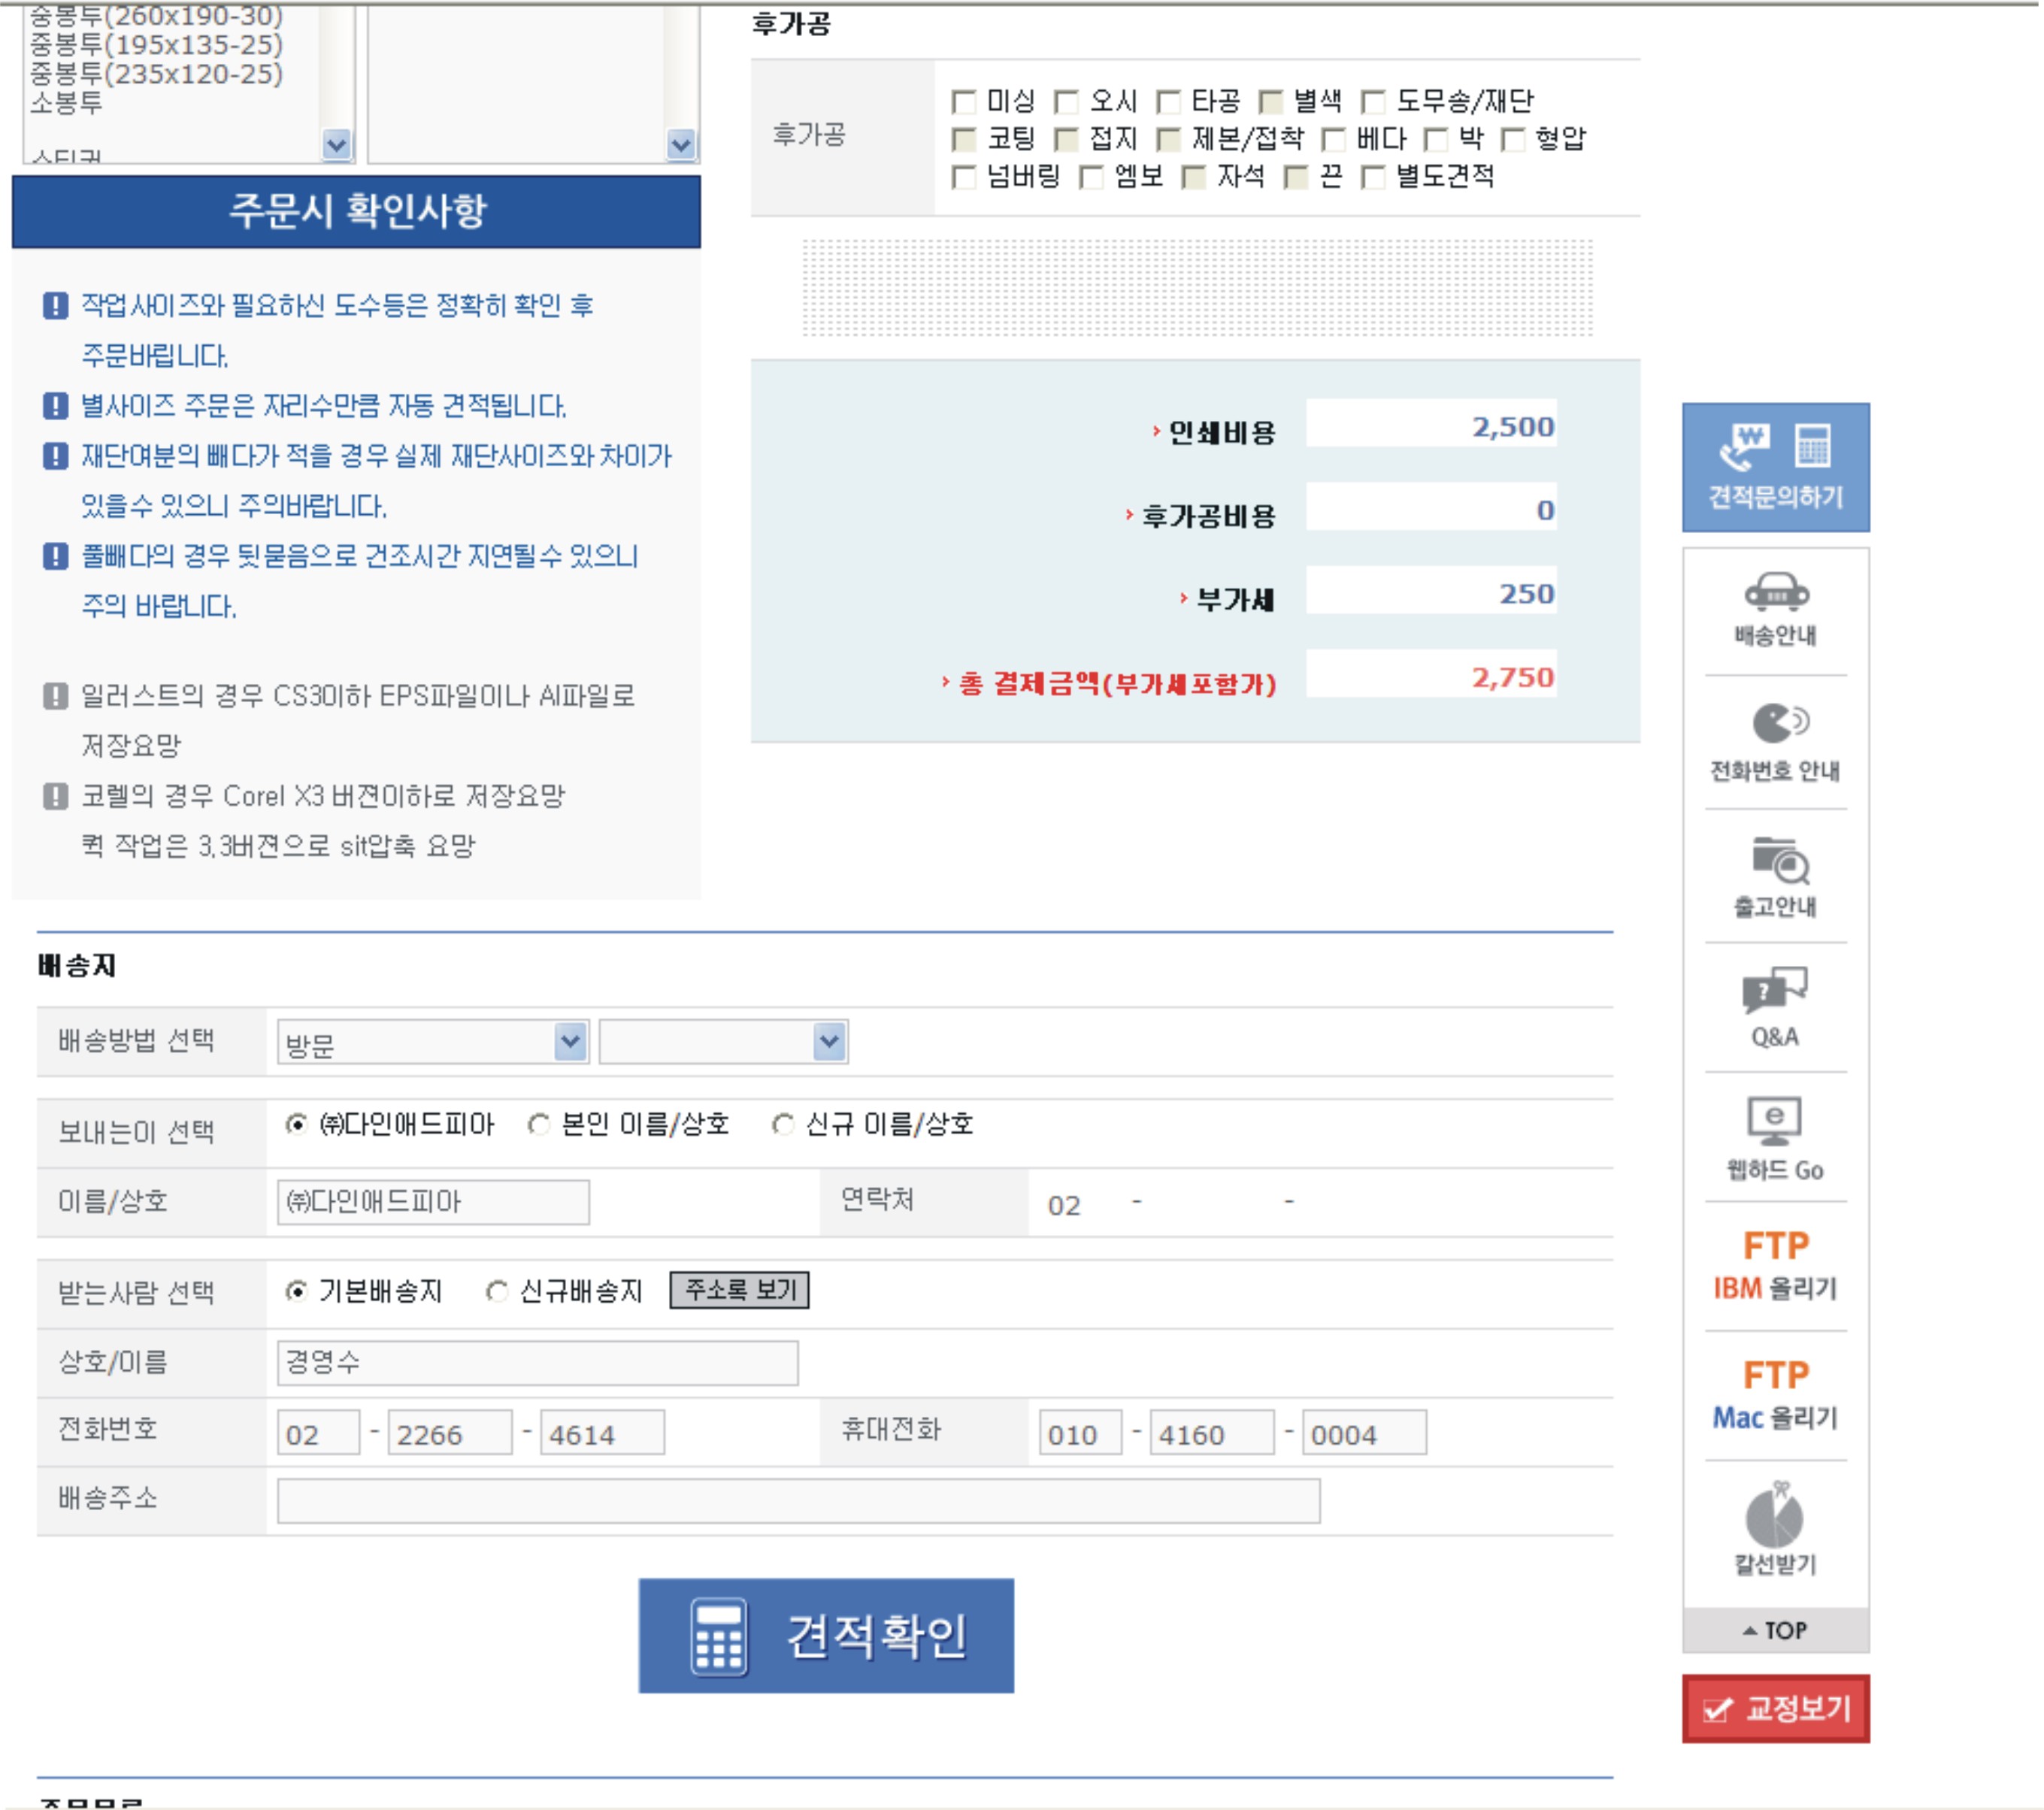Viewport: 2044px width, 1810px height.
Task: Select the 신규배송지 radio button
Action: point(496,1291)
